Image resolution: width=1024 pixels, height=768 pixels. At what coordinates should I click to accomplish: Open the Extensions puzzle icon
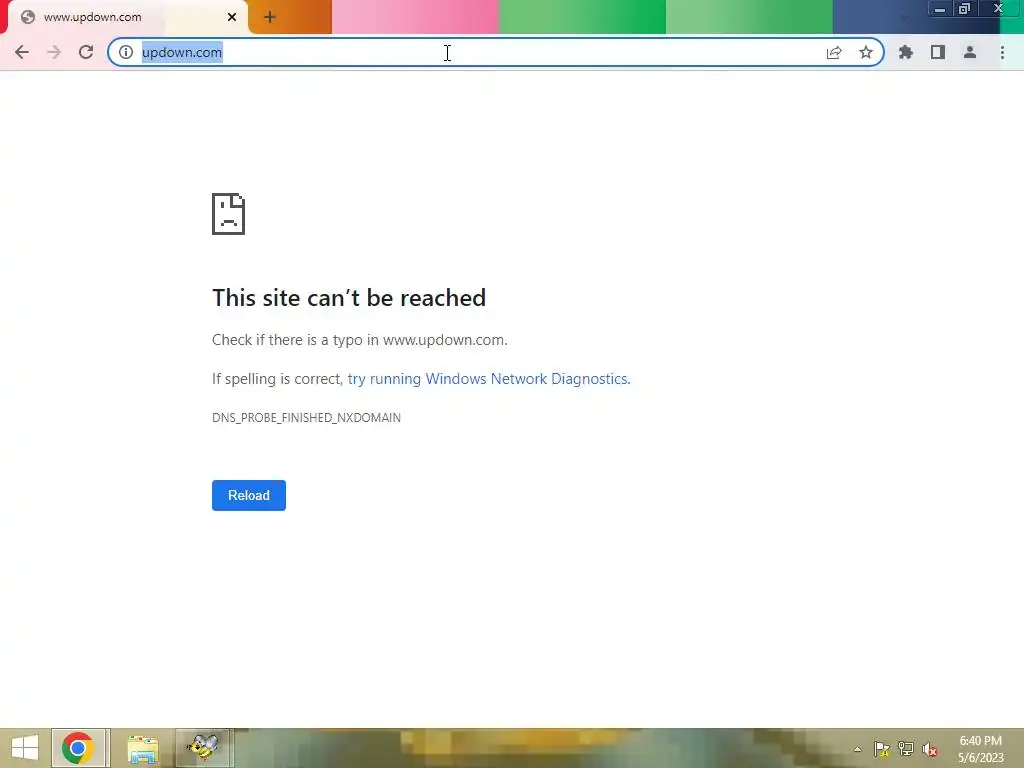pyautogui.click(x=906, y=52)
